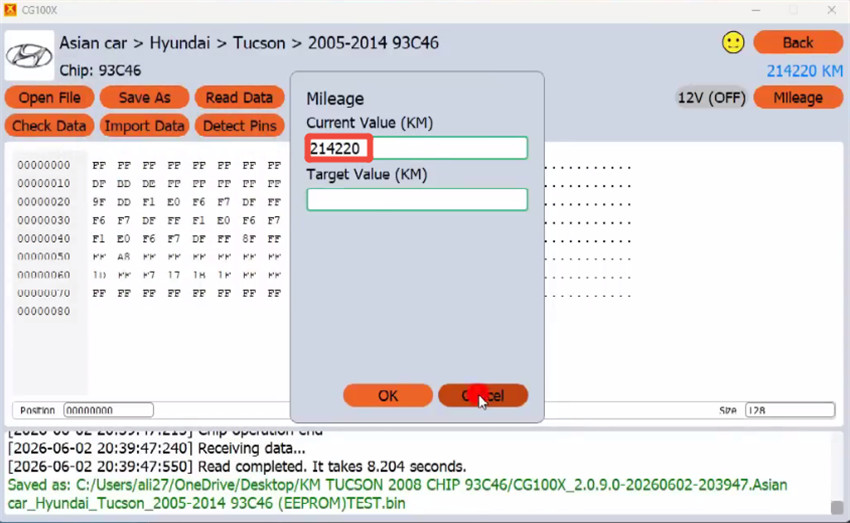850x523 pixels.
Task: Minimize the CG100X window
Action: click(x=756, y=10)
